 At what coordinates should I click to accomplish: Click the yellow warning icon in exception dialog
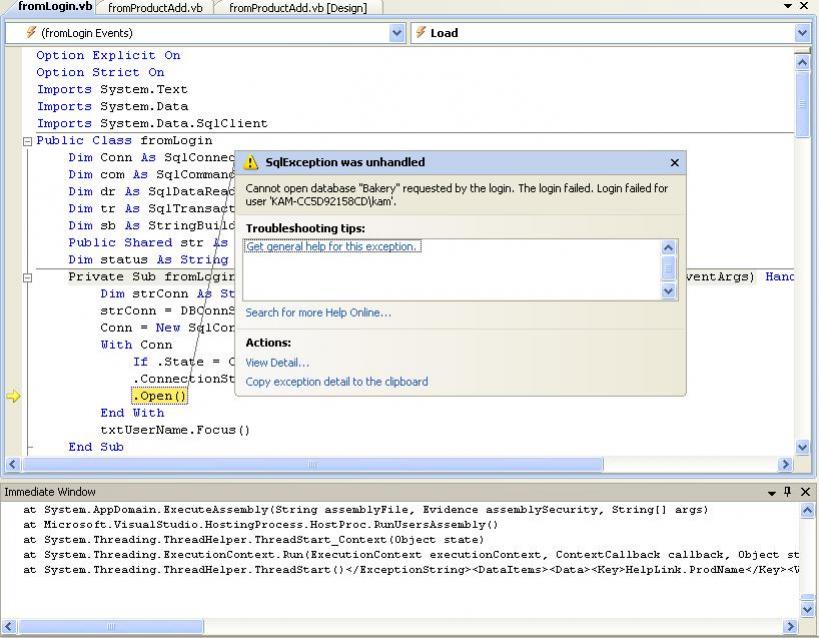coord(251,163)
